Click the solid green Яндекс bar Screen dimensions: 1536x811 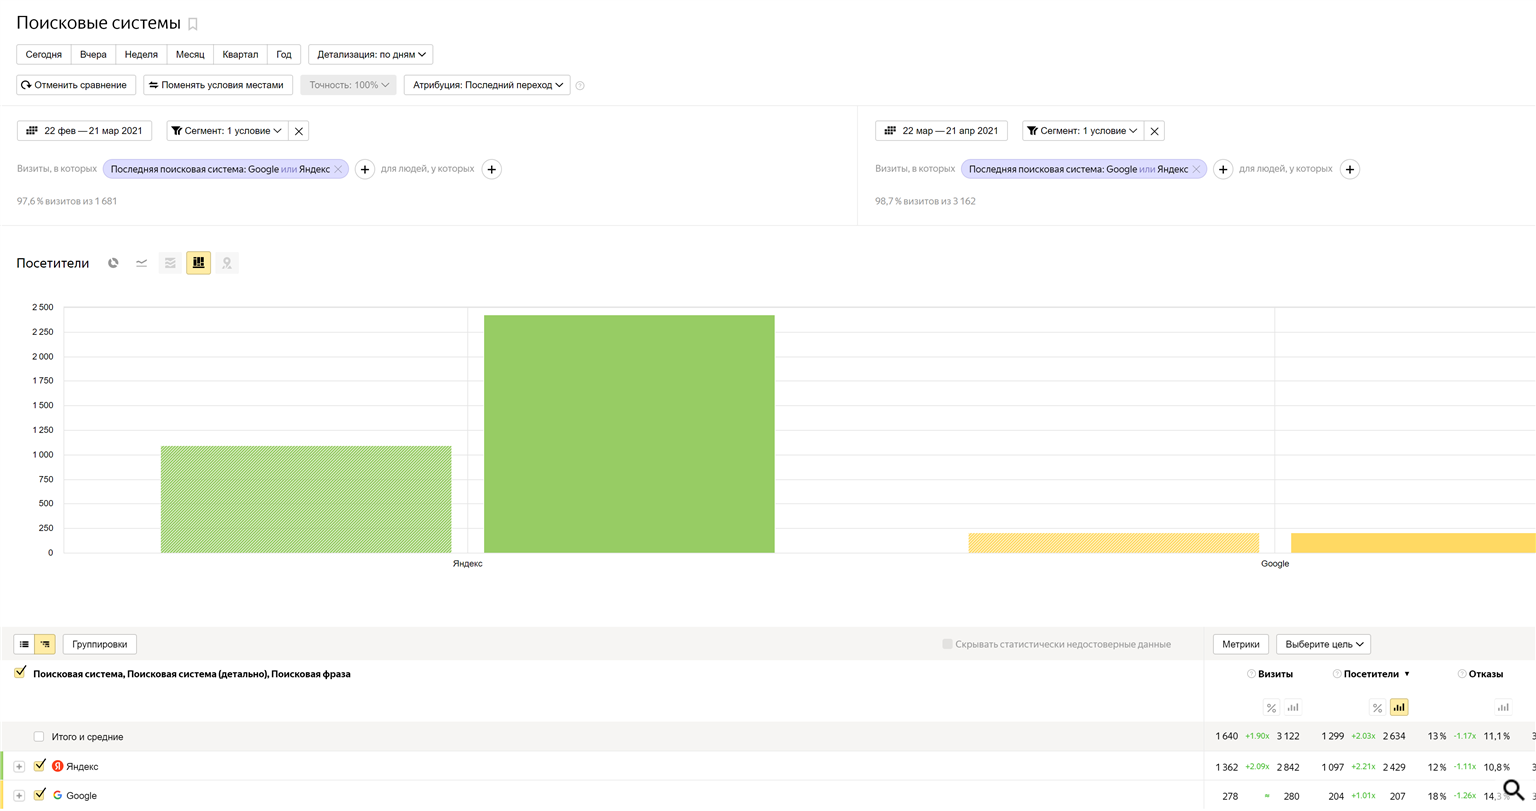(x=628, y=434)
